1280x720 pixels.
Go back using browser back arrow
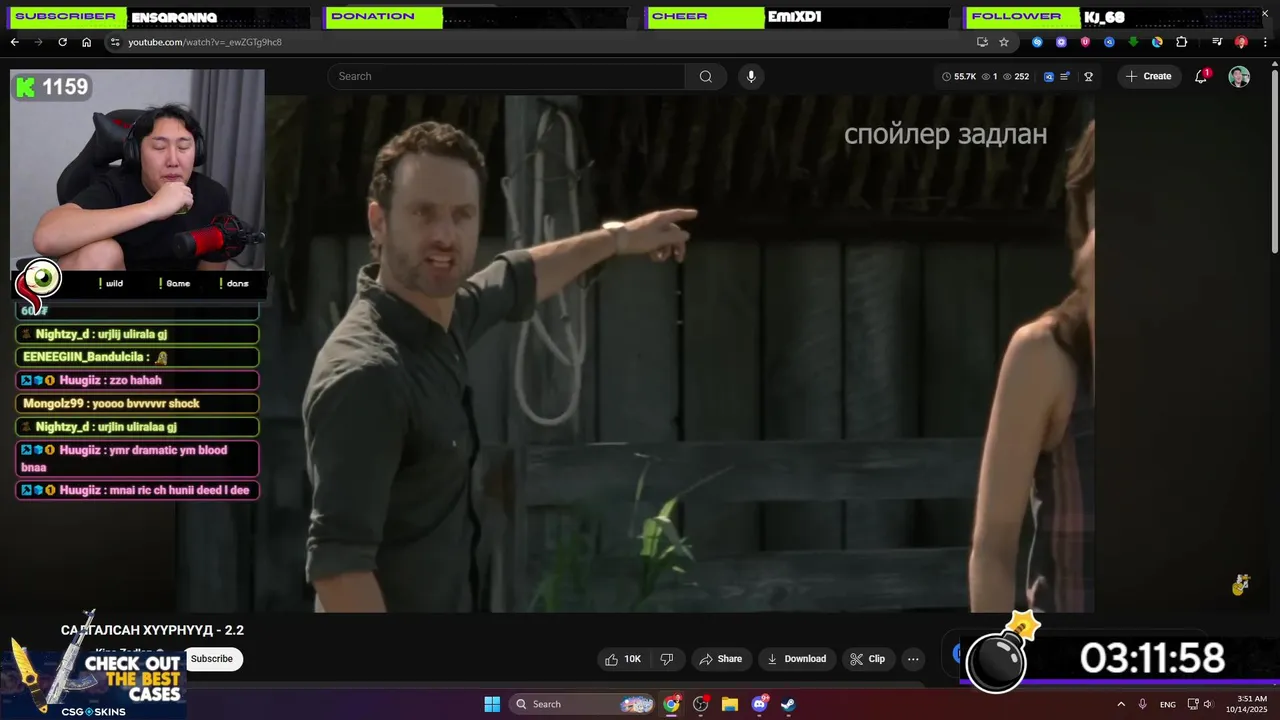pos(14,42)
